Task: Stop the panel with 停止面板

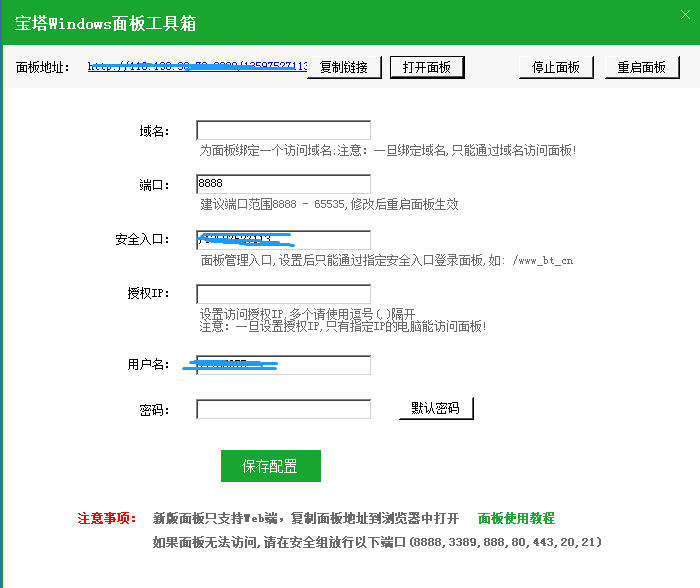Action: pos(556,67)
